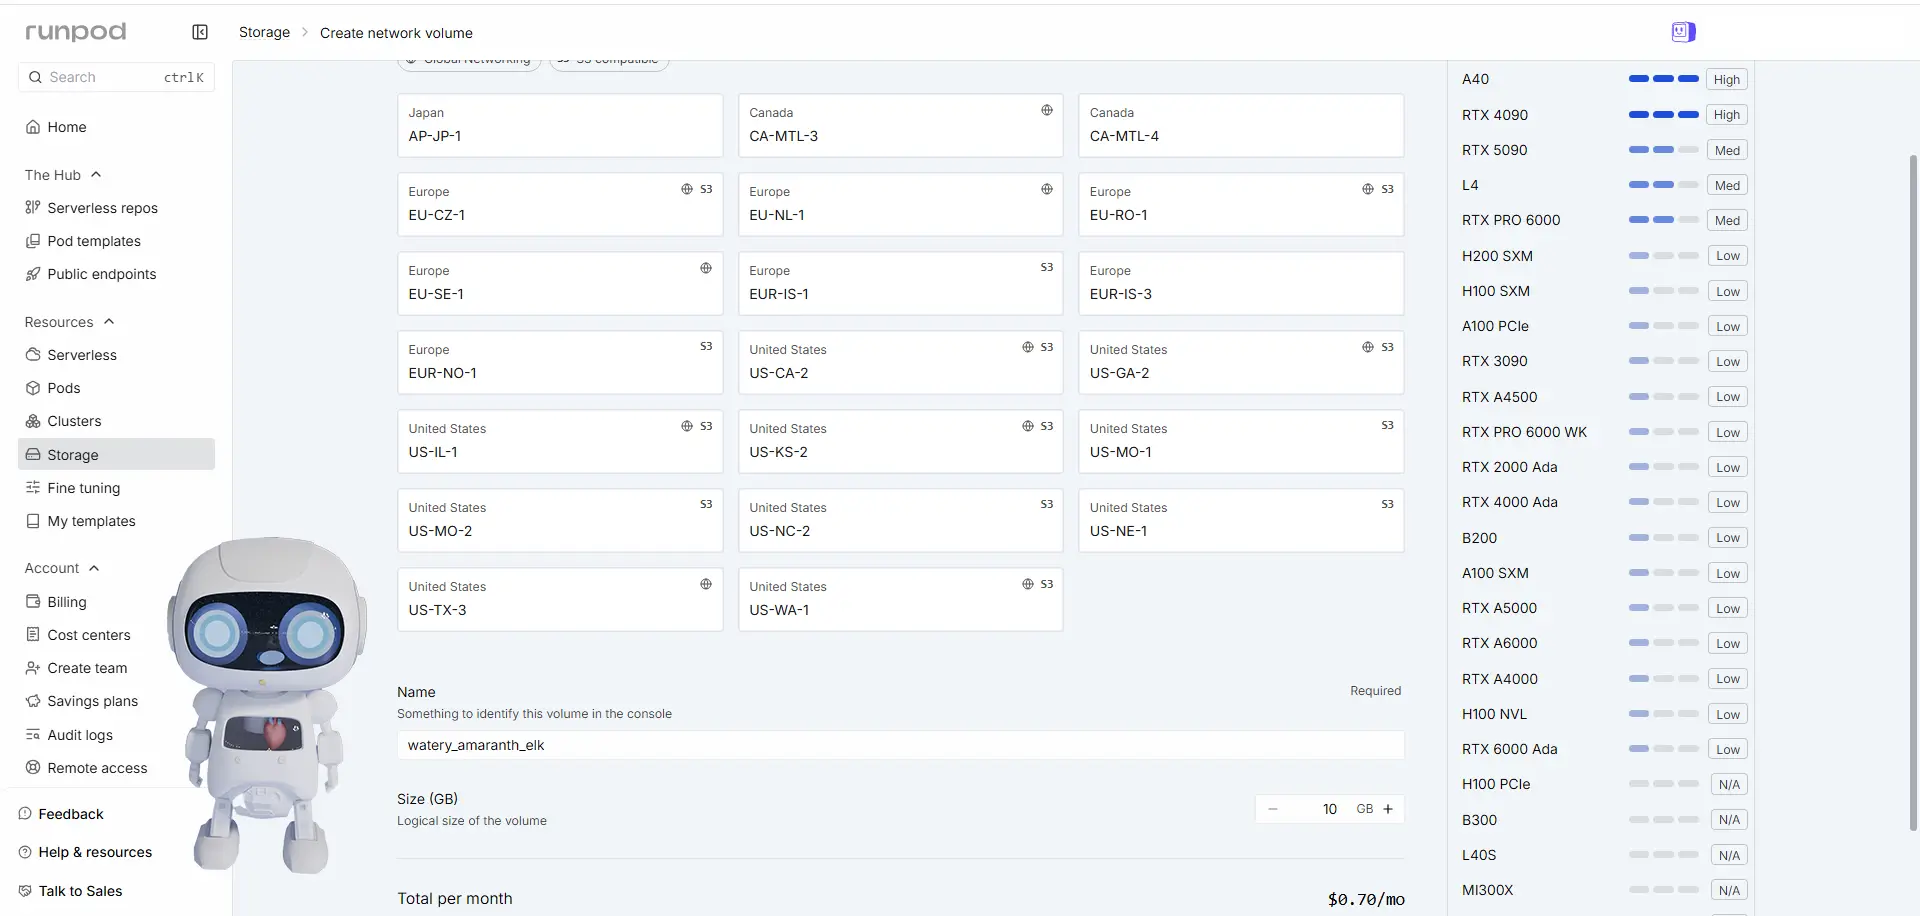This screenshot has width=1920, height=916.
Task: Click the RTX 4090 High badge
Action: point(1726,115)
